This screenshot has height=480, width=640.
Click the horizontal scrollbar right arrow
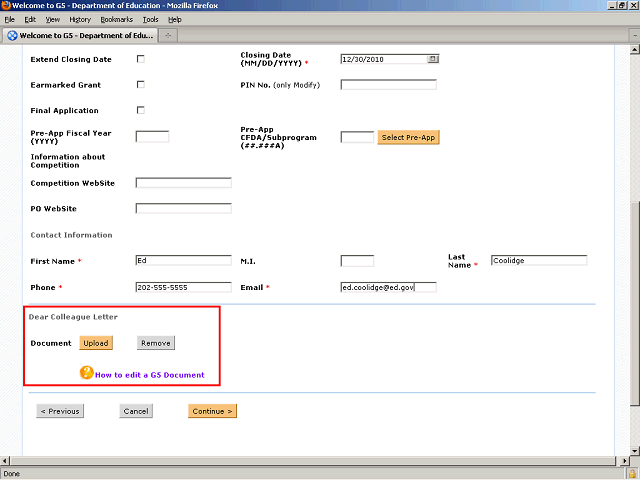click(x=624, y=461)
